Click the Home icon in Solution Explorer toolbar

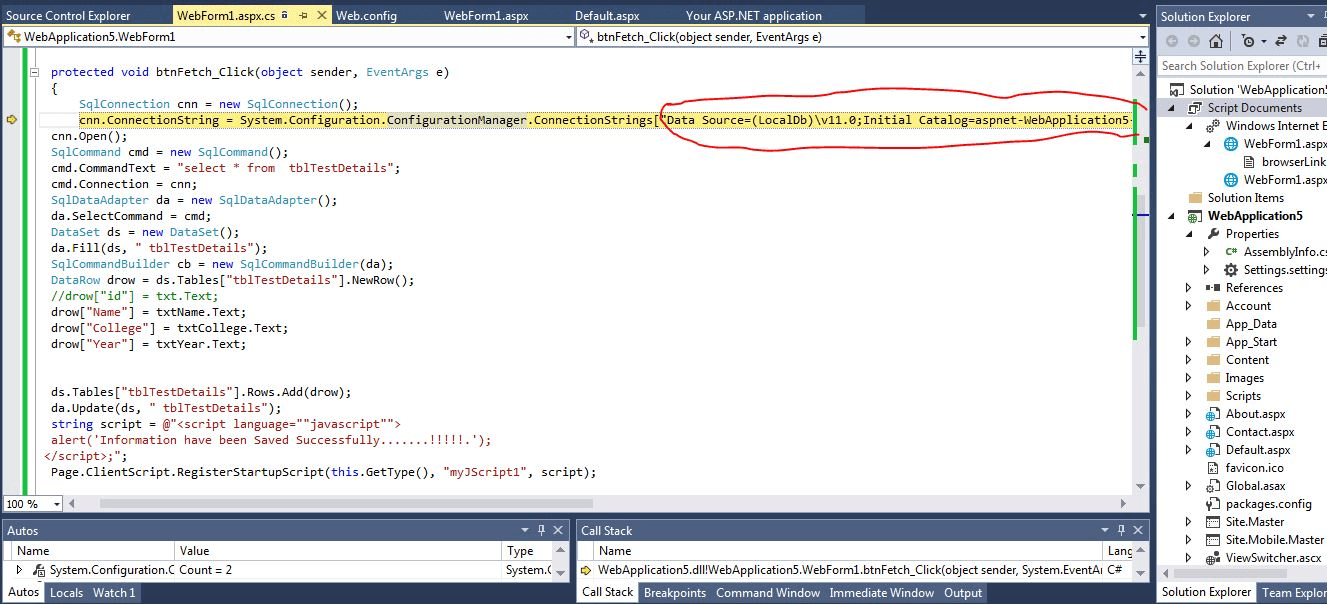[1215, 40]
